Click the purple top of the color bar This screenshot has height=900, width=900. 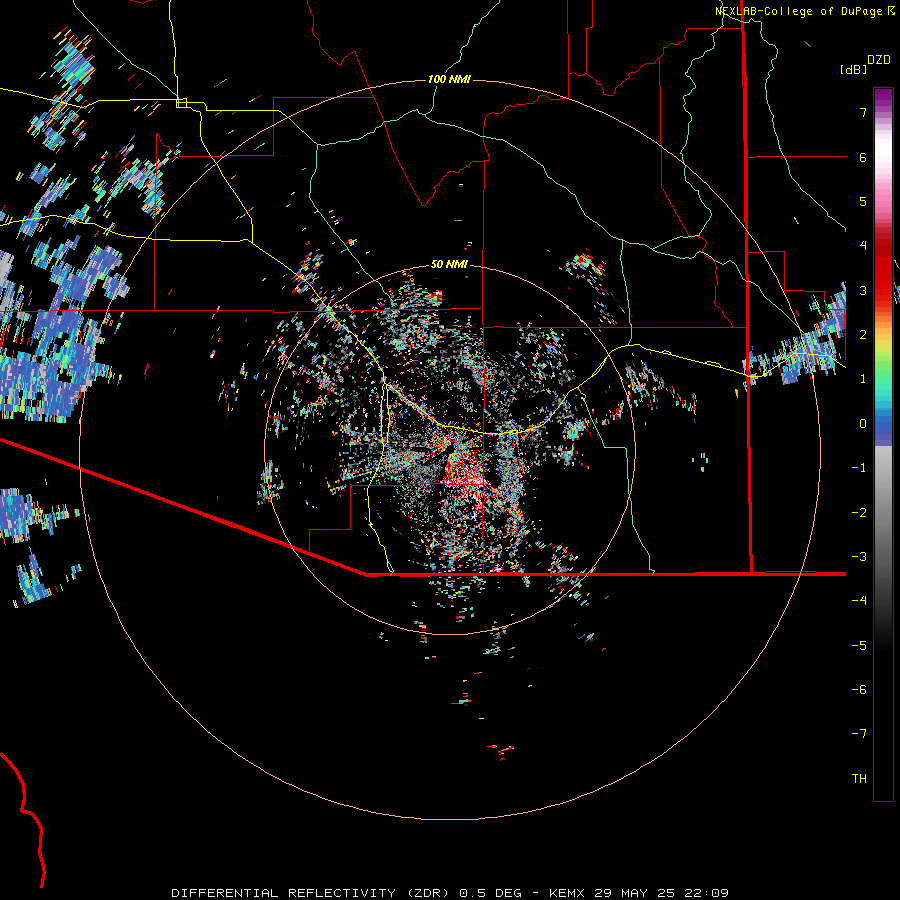[883, 98]
